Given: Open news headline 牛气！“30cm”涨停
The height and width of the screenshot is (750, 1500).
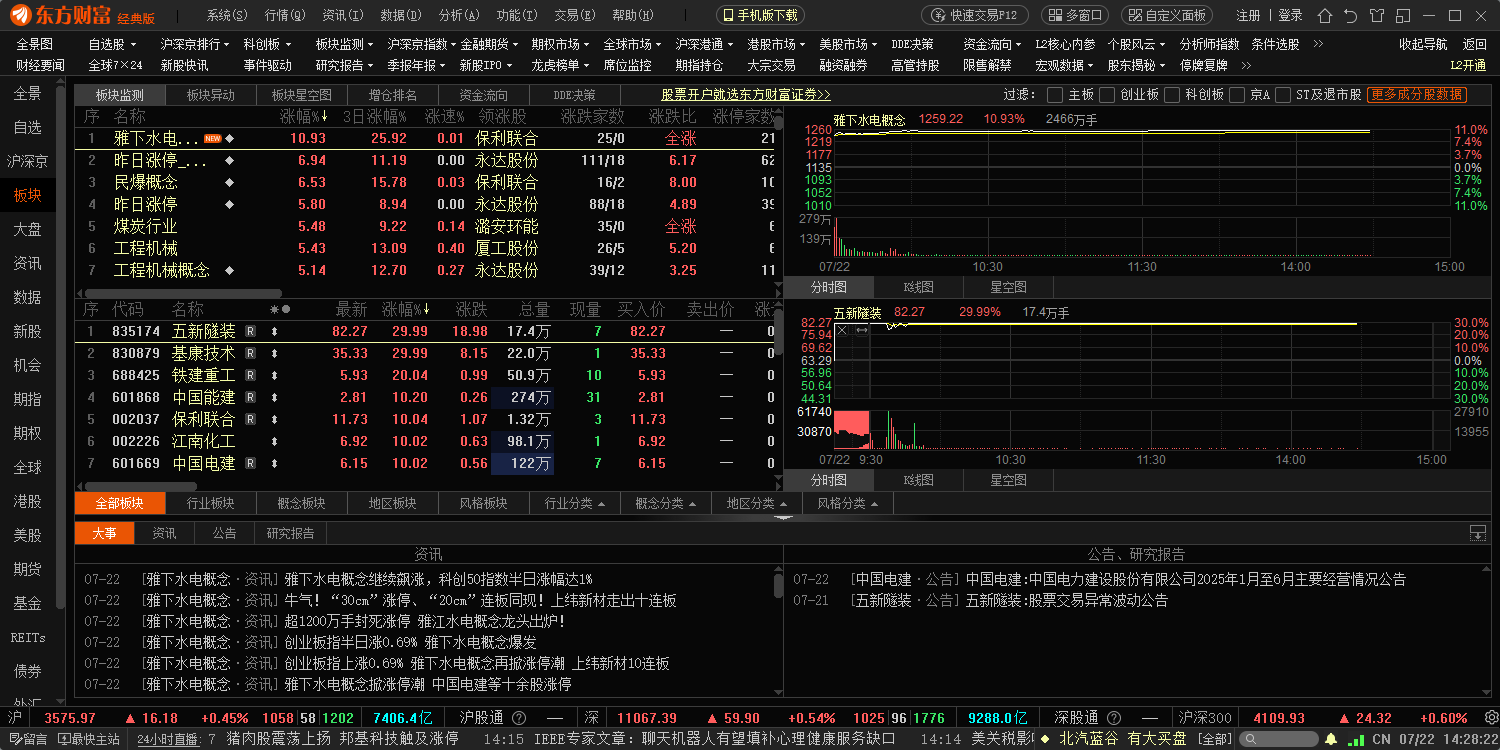Looking at the screenshot, I should pos(481,600).
